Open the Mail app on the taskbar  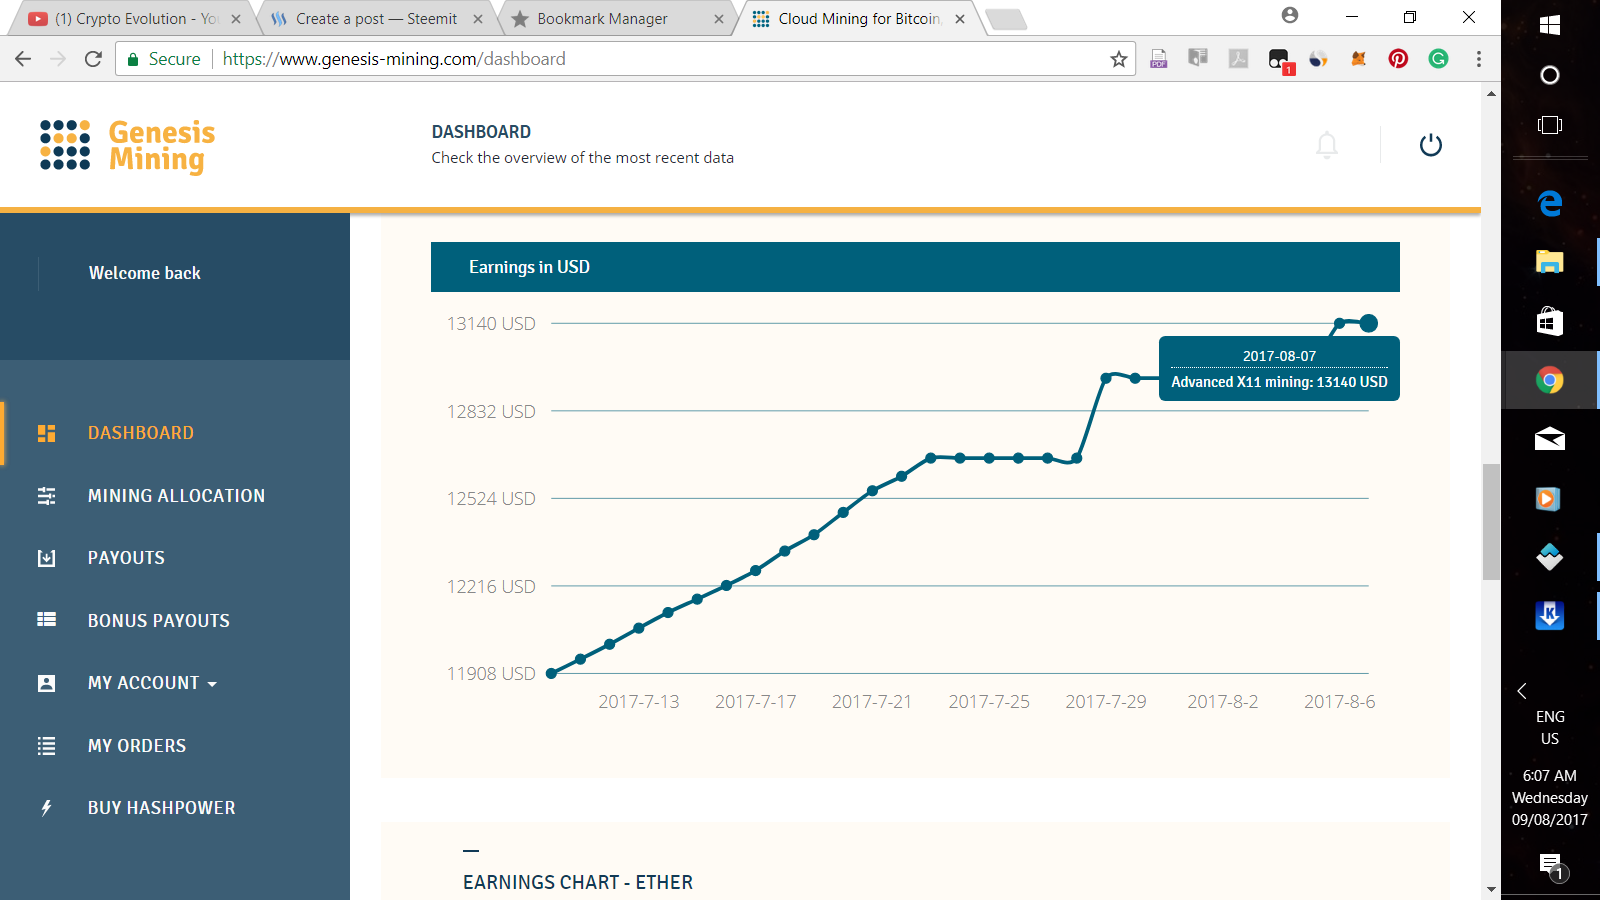pyautogui.click(x=1550, y=439)
